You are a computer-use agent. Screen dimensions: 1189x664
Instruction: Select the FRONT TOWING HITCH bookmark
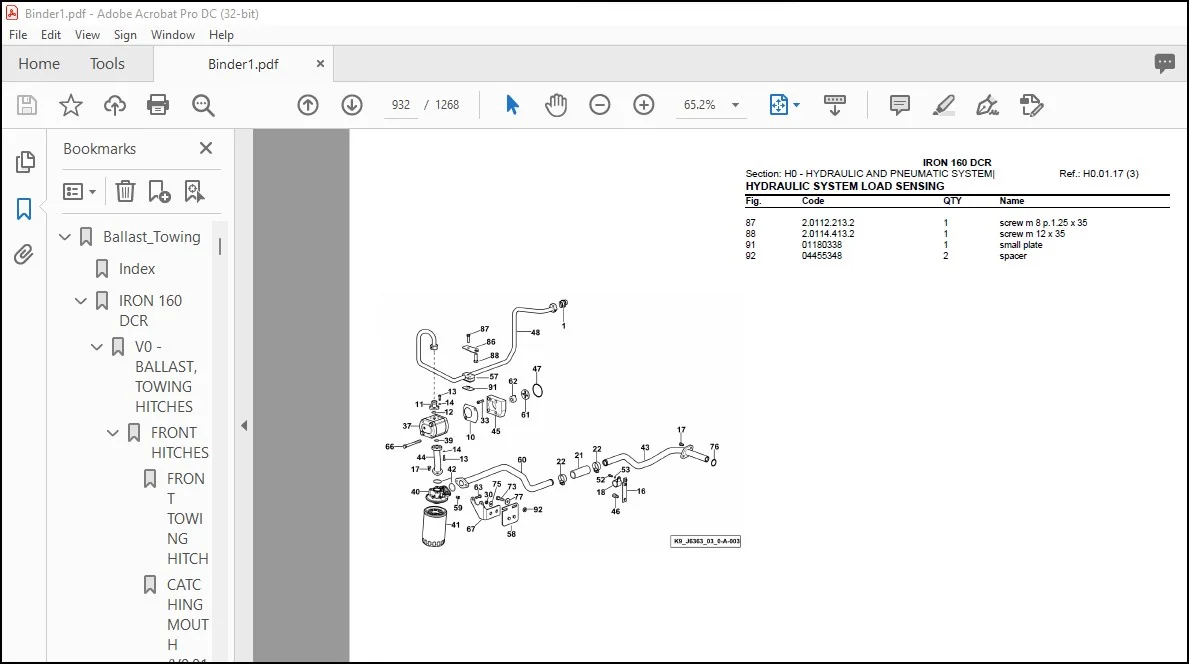pos(187,519)
